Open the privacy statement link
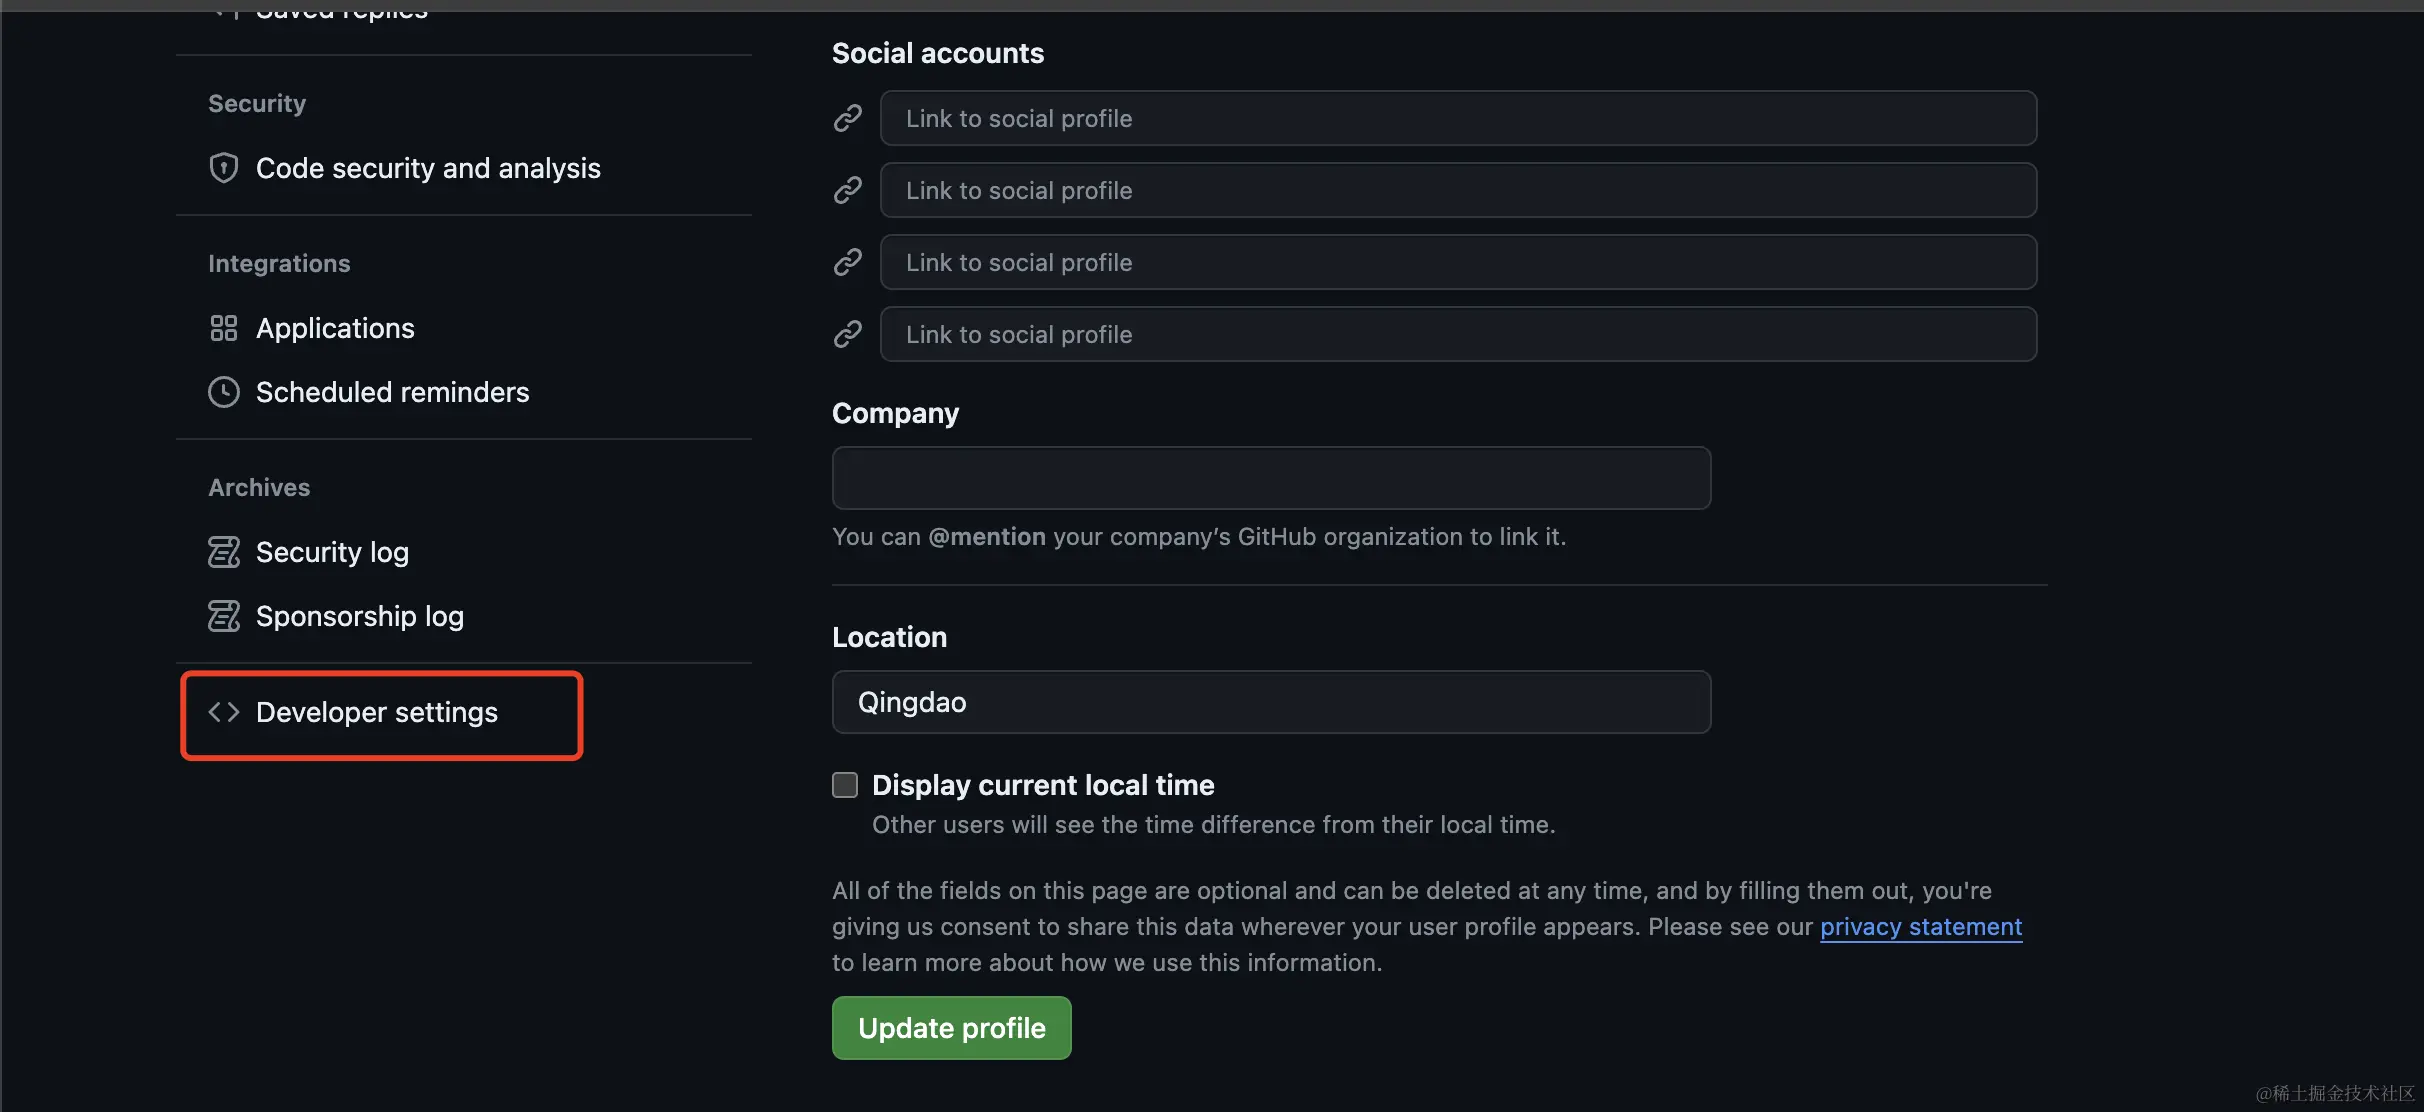Screen dimensions: 2424x1112 coord(1920,927)
